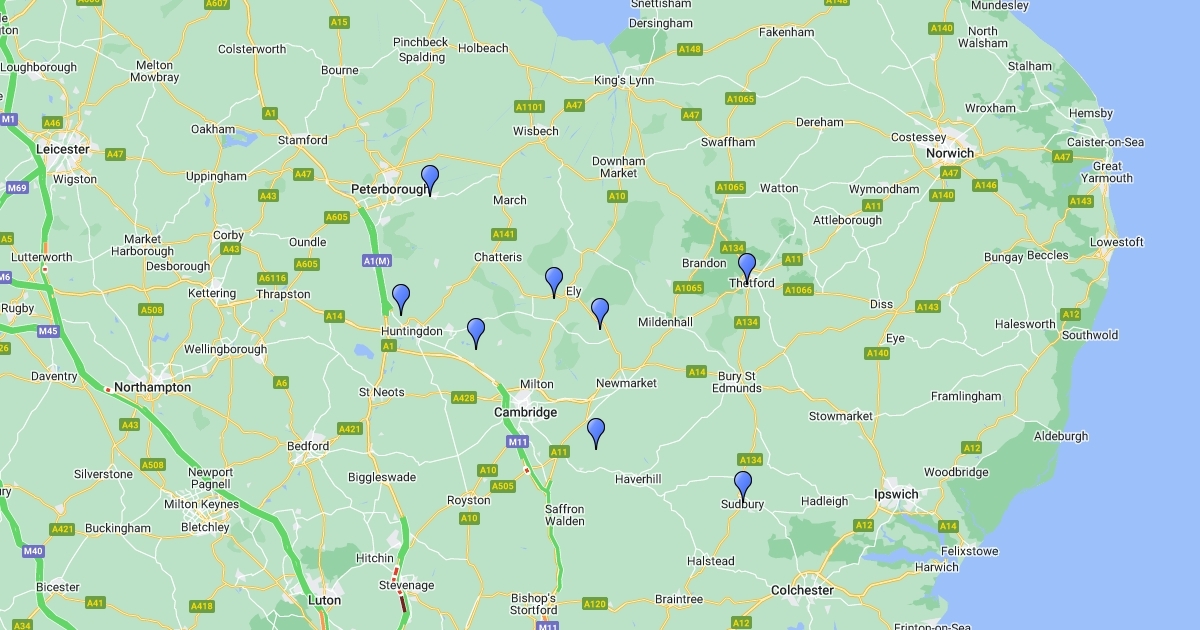Click the M11 motorway shield near Cambridge
1200x630 pixels.
pyautogui.click(x=517, y=441)
